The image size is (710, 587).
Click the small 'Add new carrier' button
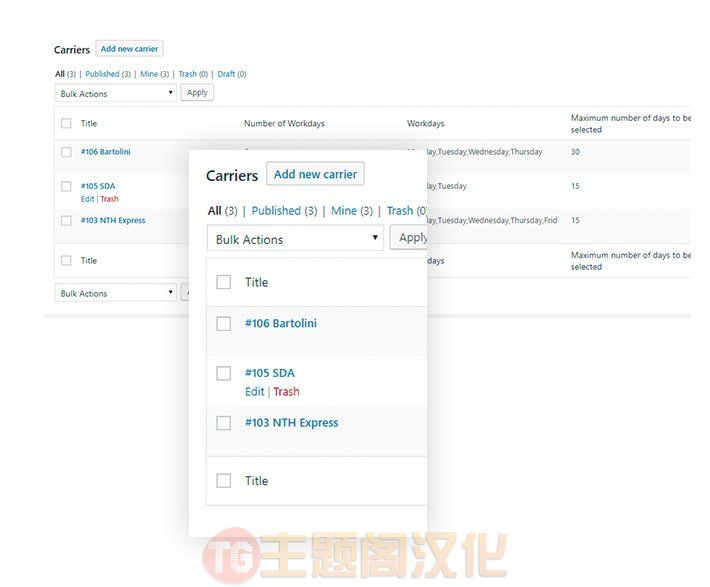129,48
